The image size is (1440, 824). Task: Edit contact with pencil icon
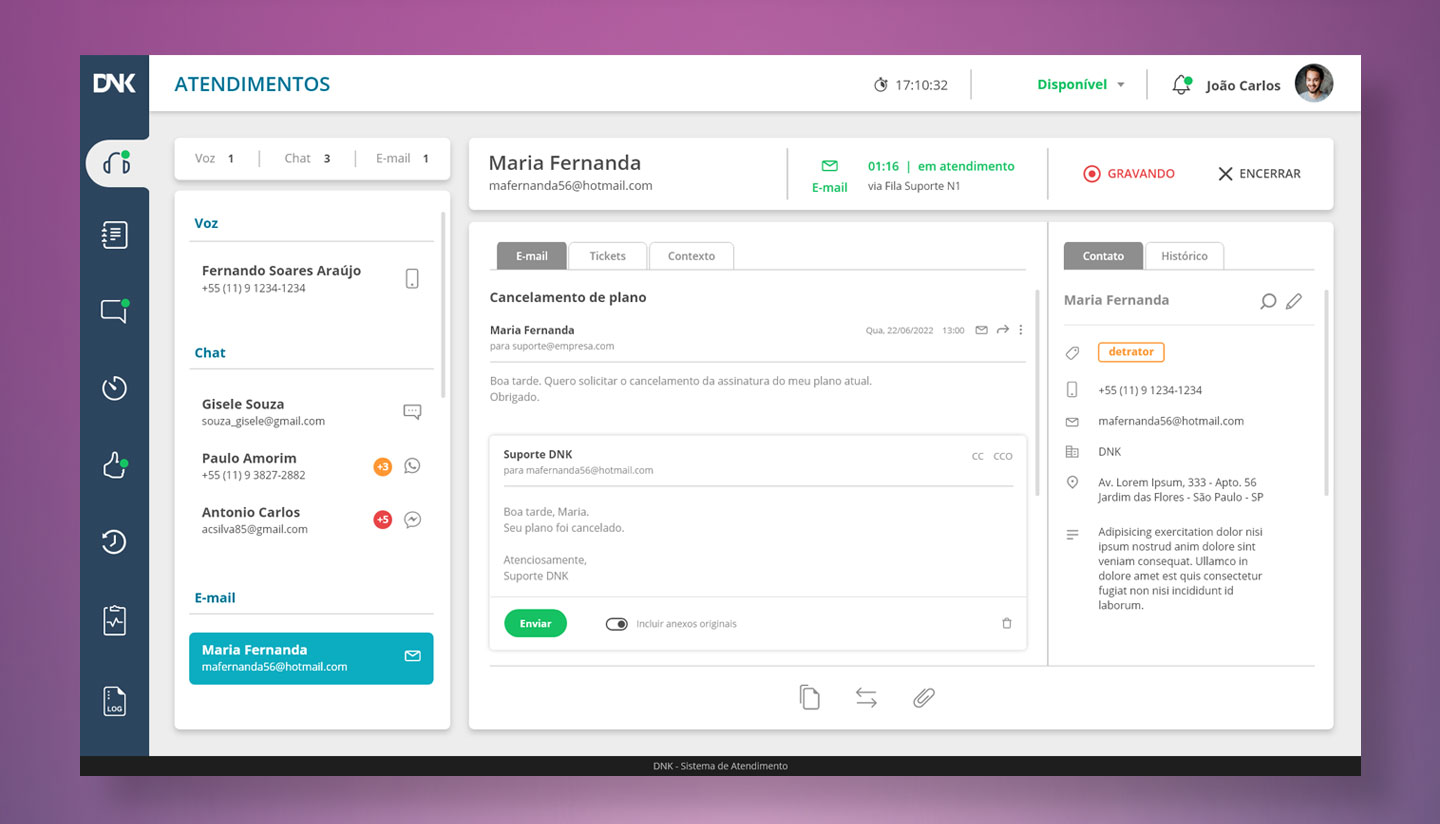tap(1294, 301)
